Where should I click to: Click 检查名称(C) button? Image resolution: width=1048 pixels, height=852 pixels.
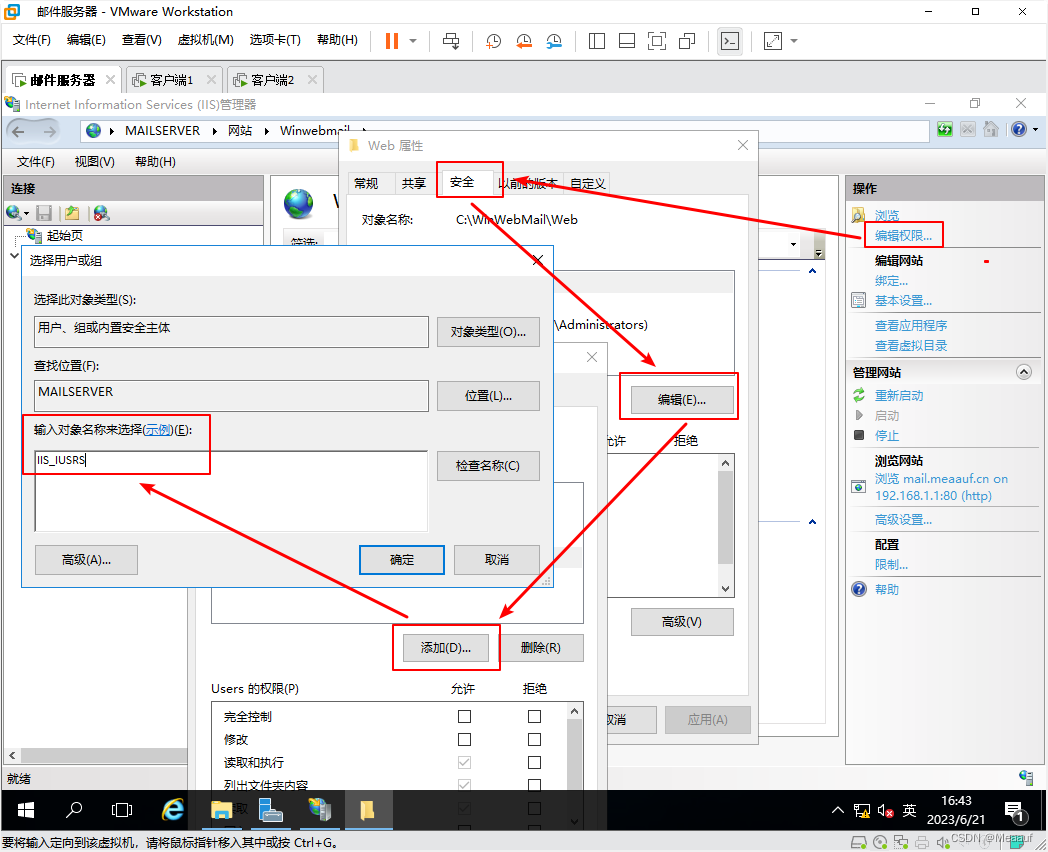488,466
